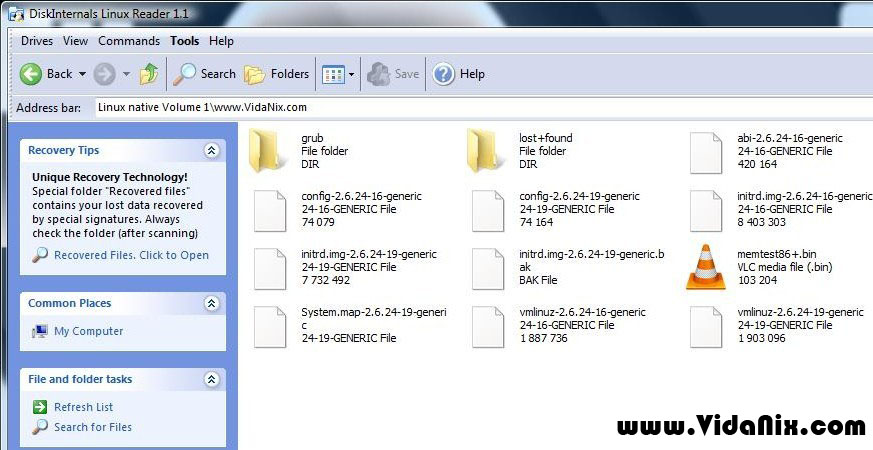Click the memtest86+.bin file name
Image resolution: width=873 pixels, height=450 pixels.
coord(777,254)
